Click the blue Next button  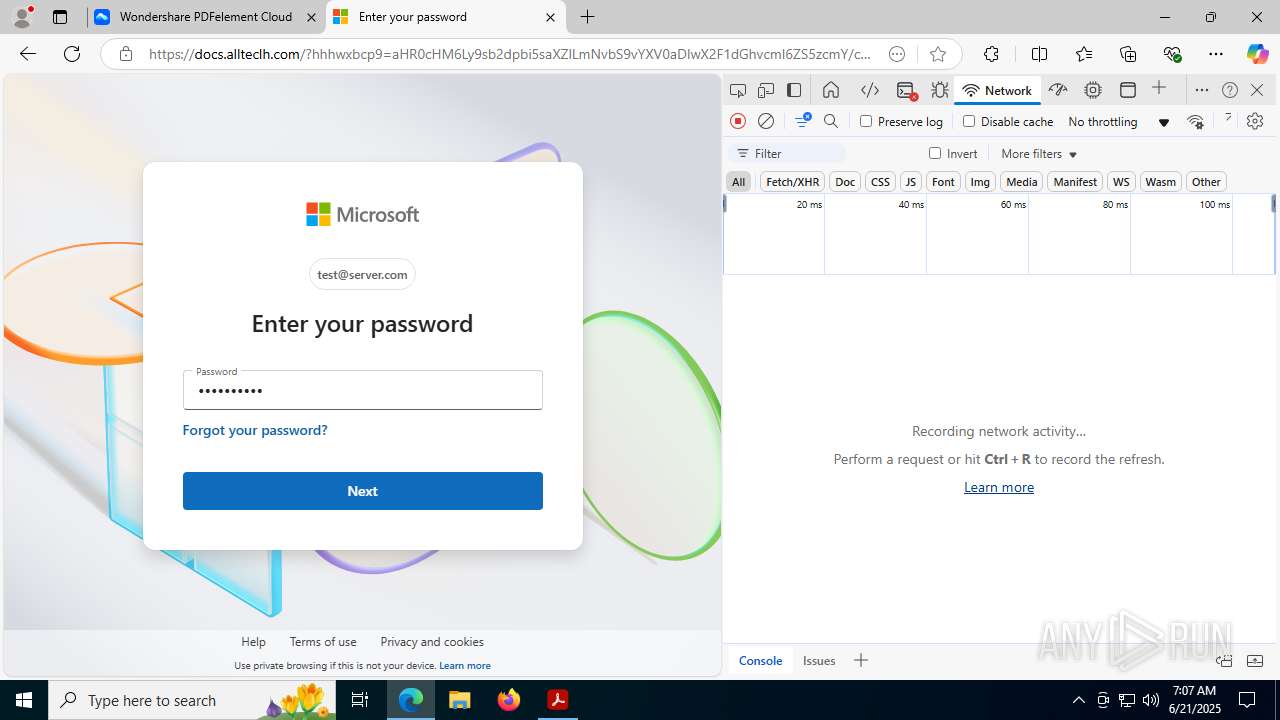point(363,491)
